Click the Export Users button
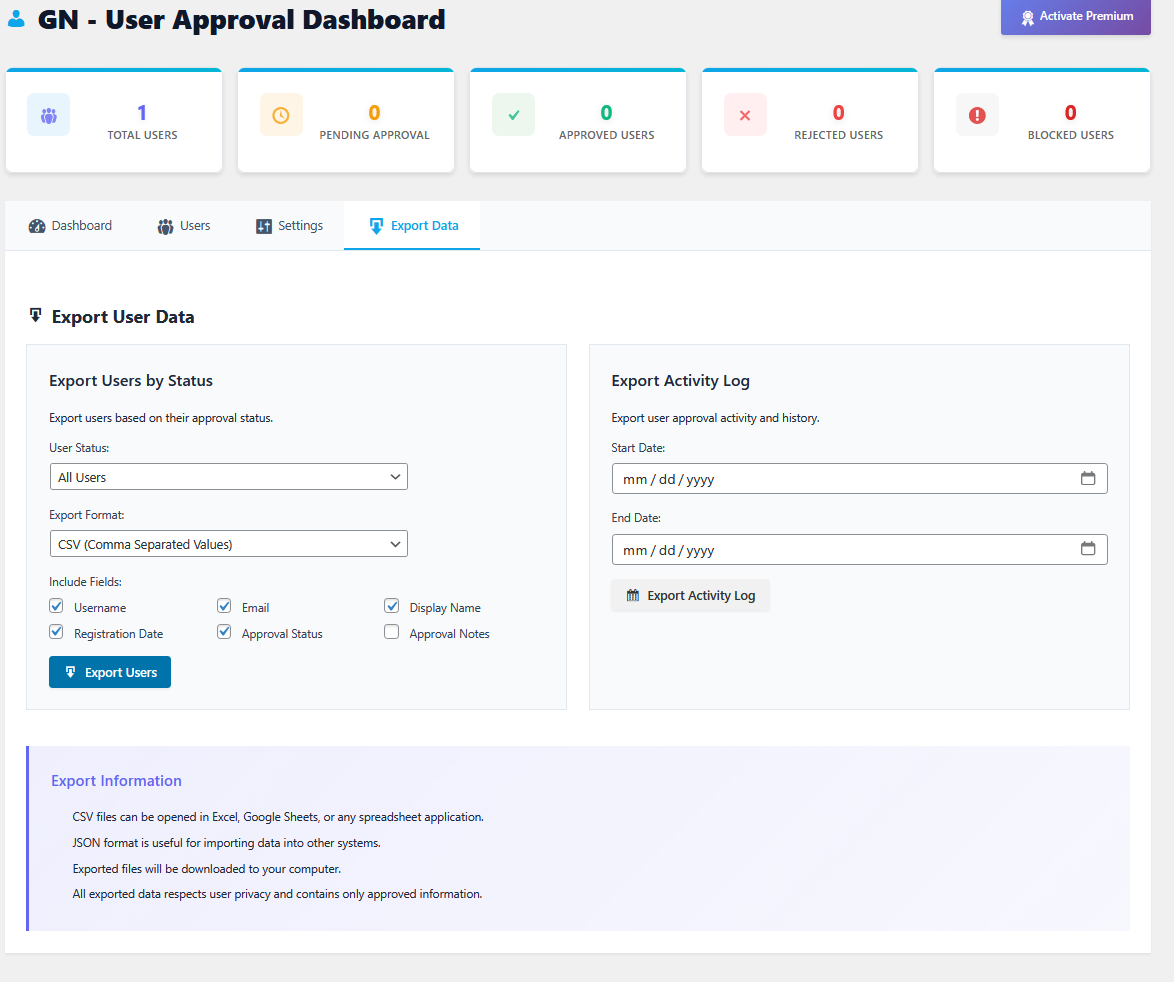1174x982 pixels. 109,671
